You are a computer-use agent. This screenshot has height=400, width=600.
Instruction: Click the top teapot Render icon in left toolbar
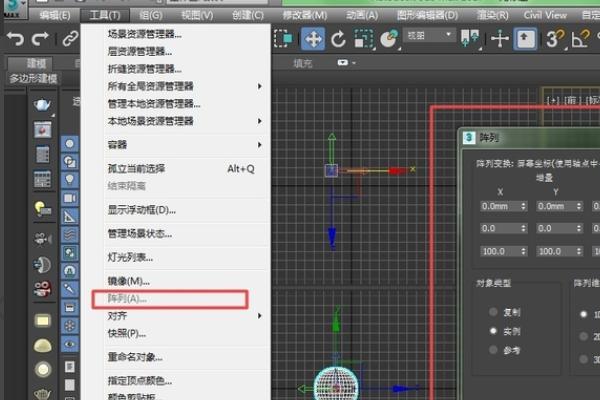coord(42,105)
